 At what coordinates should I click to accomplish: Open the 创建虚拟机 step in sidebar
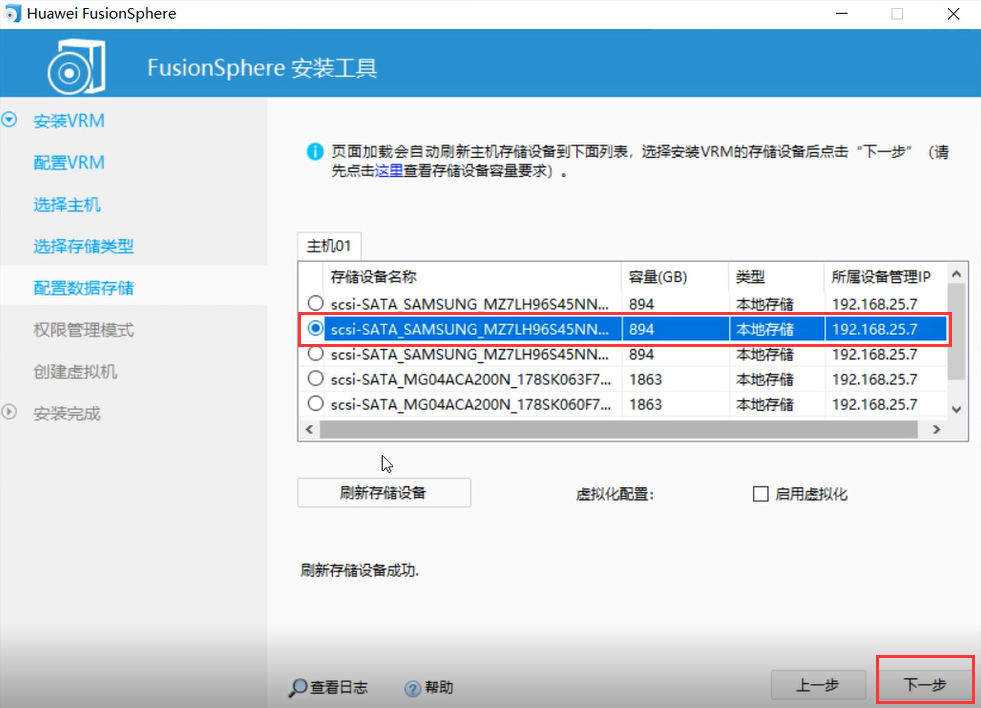coord(75,372)
